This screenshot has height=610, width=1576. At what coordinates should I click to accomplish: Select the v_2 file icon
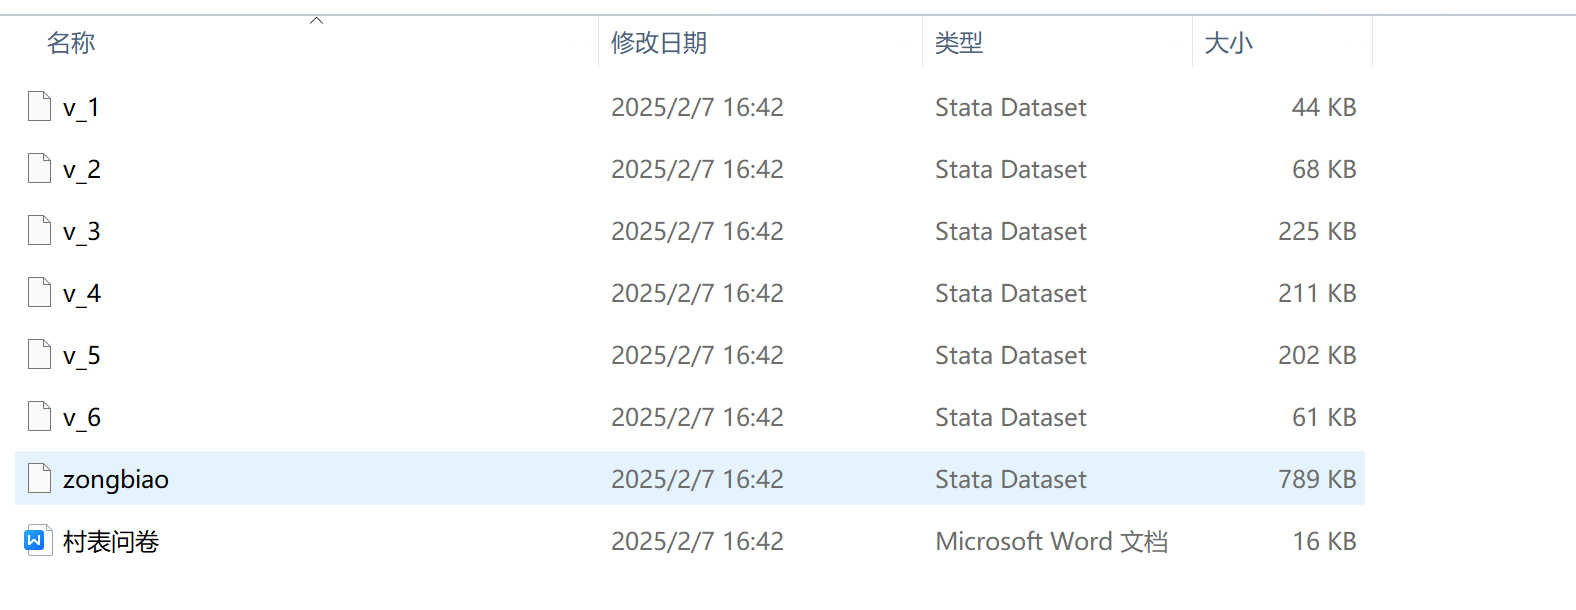(x=39, y=168)
